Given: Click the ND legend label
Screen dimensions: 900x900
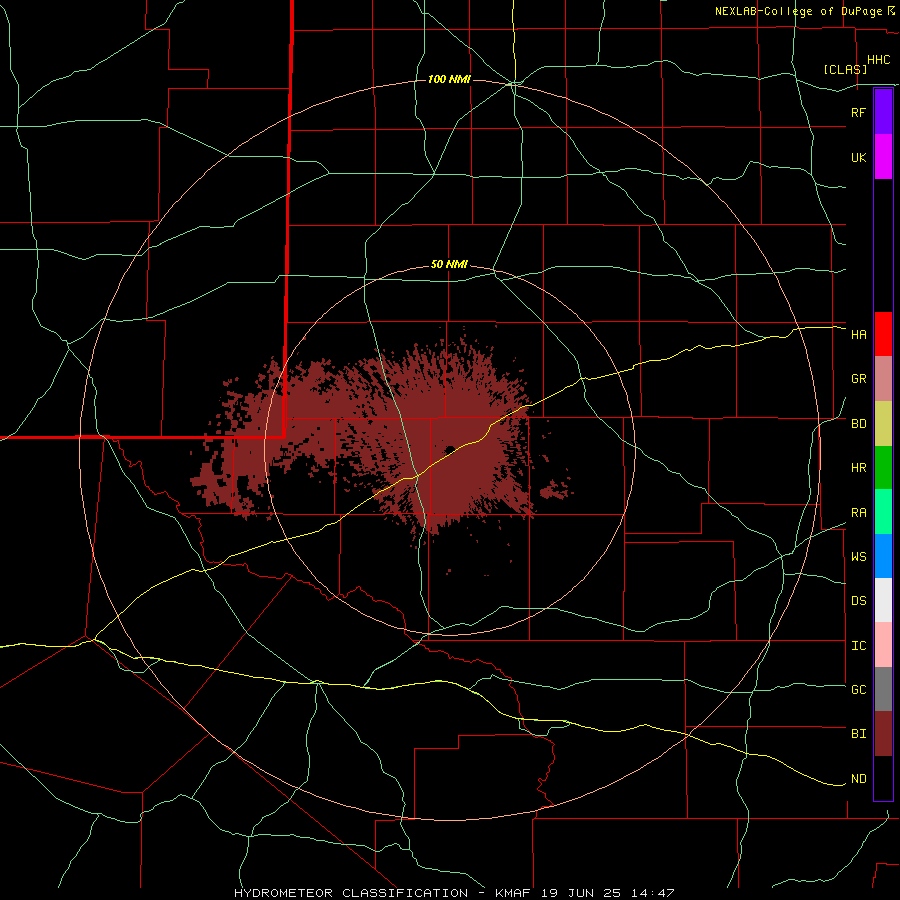Looking at the screenshot, I should pos(858,778).
